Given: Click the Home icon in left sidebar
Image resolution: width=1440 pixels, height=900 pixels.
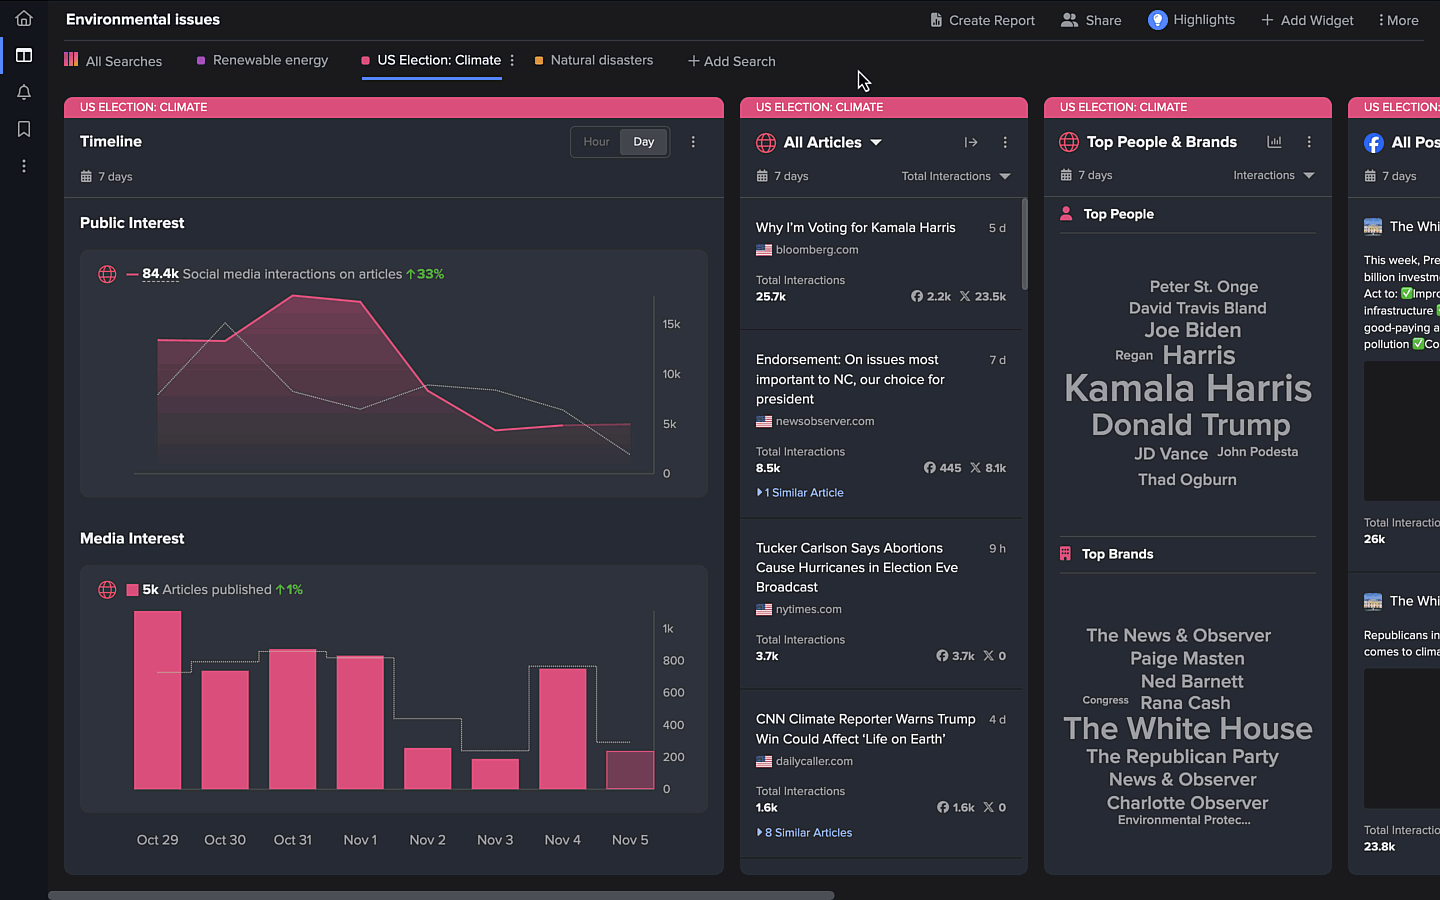Looking at the screenshot, I should tap(24, 18).
